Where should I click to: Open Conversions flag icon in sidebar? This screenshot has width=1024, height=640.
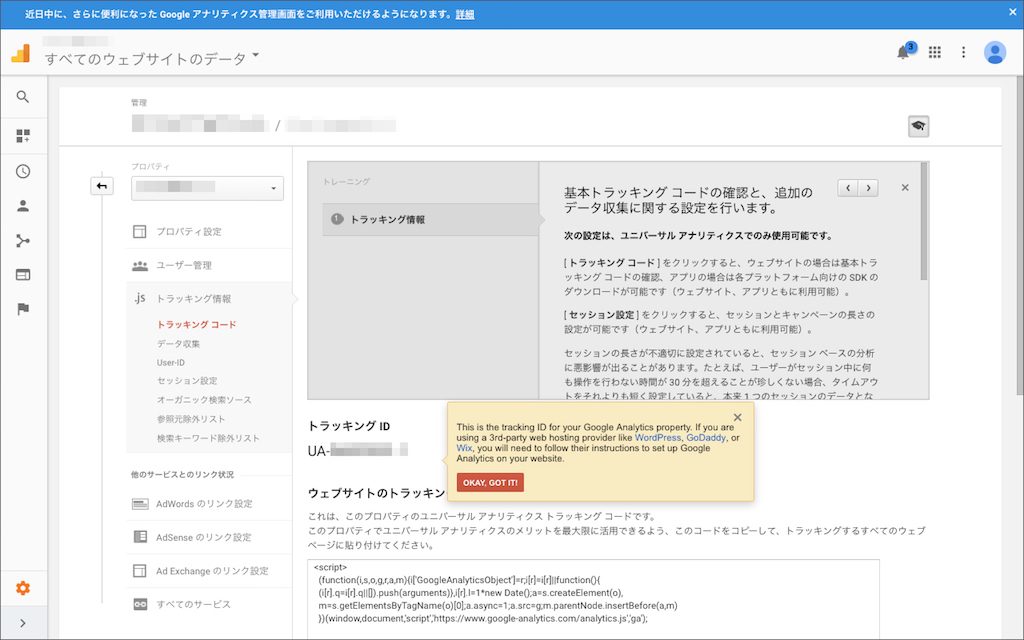(x=23, y=309)
